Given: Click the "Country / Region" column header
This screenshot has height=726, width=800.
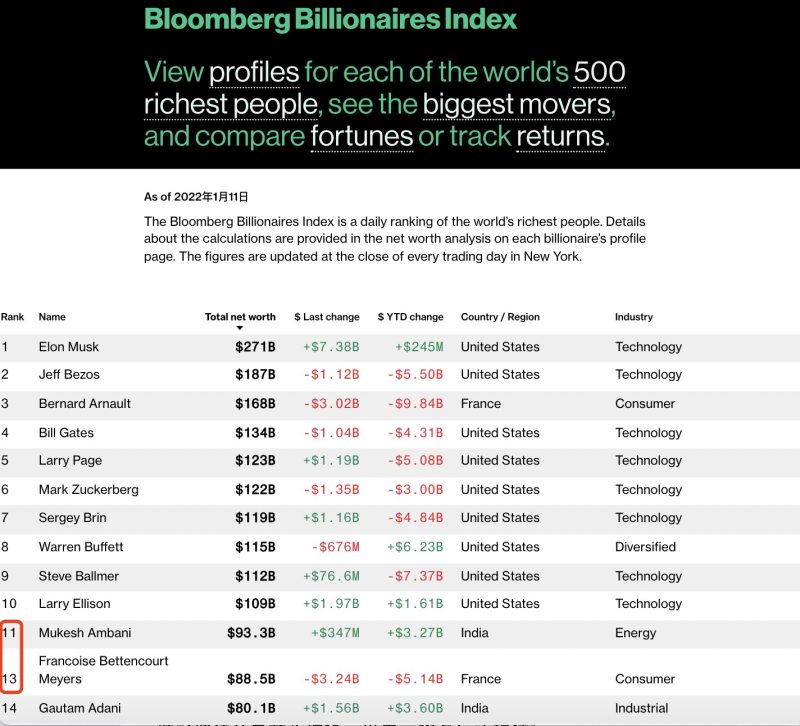Looking at the screenshot, I should click(500, 317).
